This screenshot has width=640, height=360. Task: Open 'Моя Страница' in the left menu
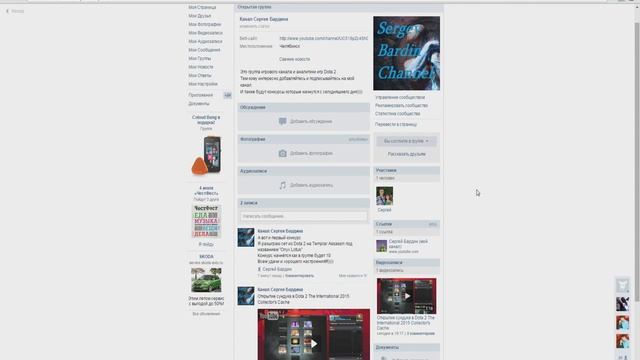click(202, 7)
